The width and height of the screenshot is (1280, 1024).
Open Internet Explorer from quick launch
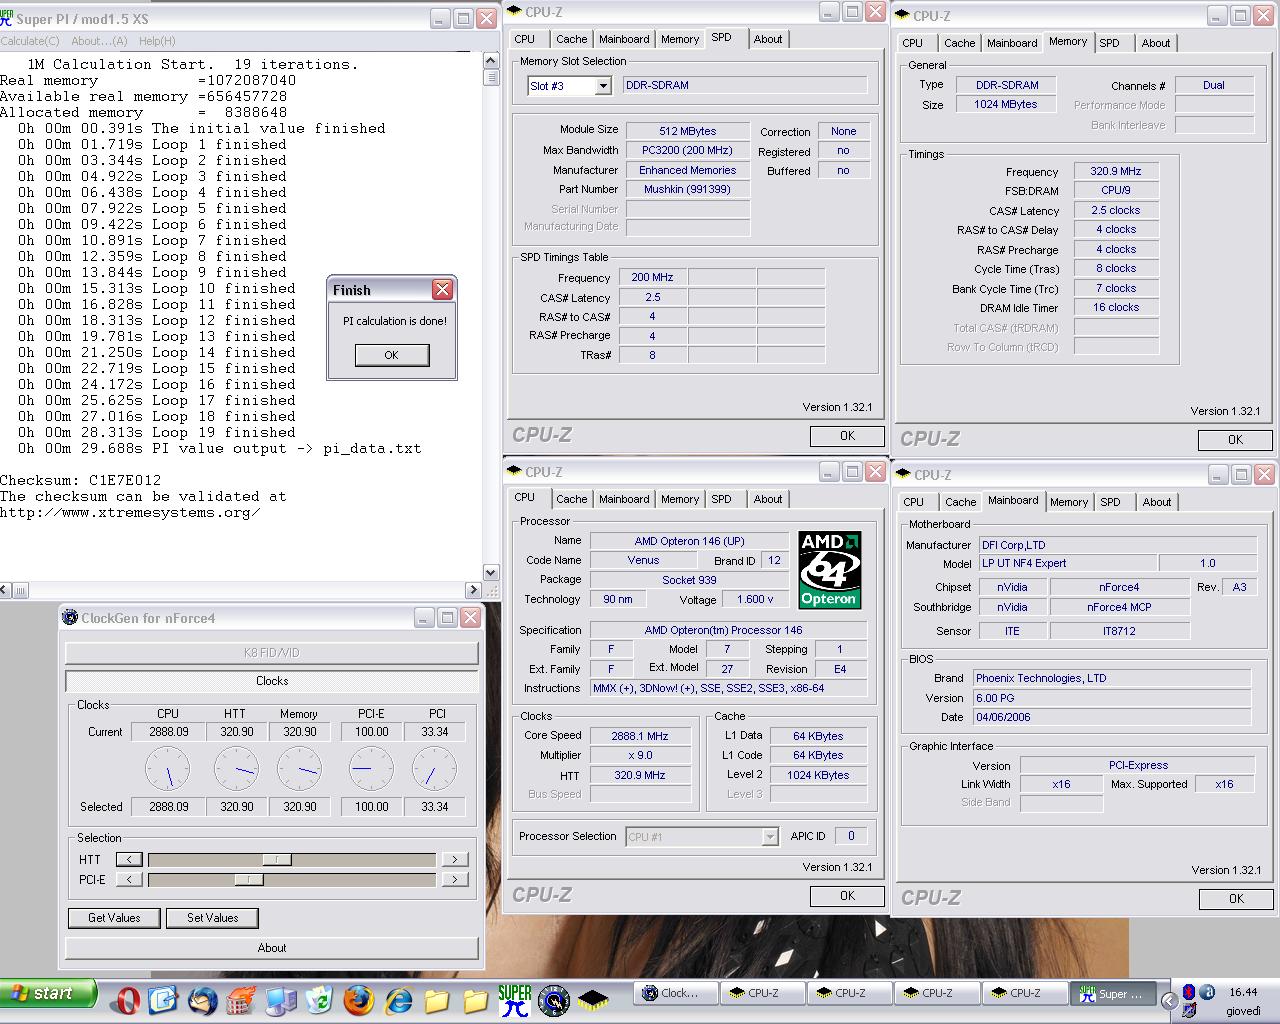pos(398,998)
